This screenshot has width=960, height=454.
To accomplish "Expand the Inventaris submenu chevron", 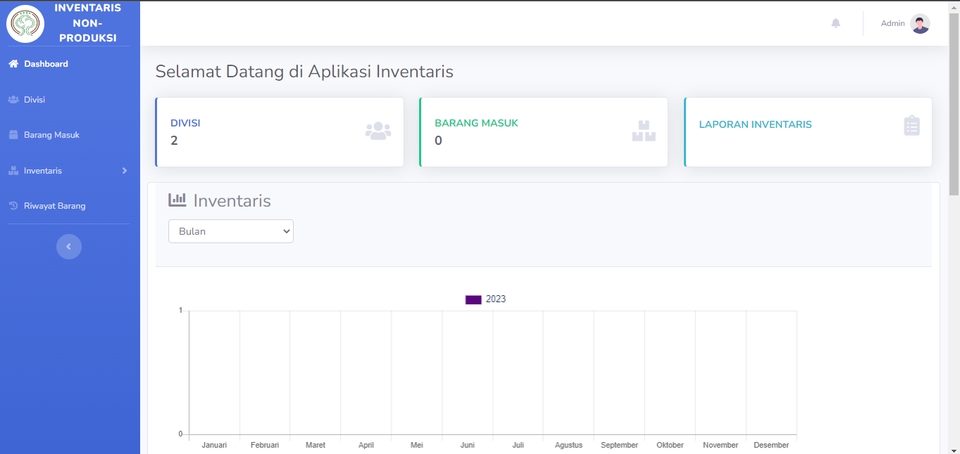I will [124, 171].
